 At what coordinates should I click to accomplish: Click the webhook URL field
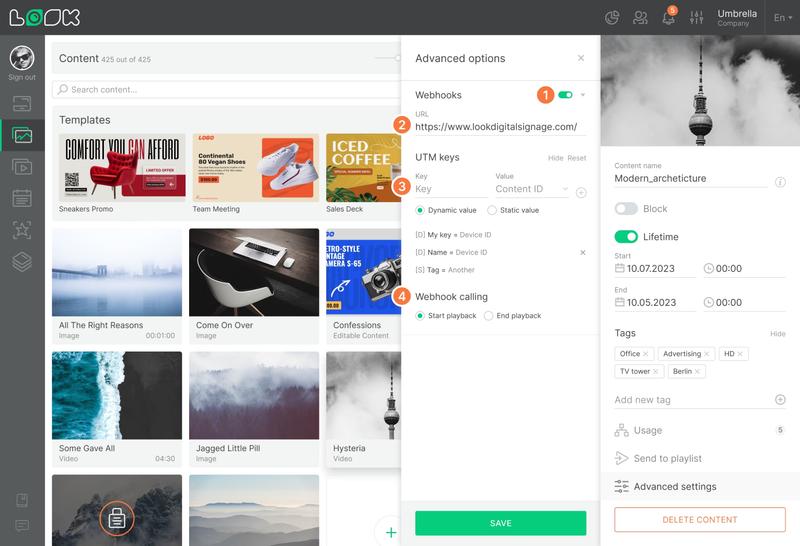[501, 127]
